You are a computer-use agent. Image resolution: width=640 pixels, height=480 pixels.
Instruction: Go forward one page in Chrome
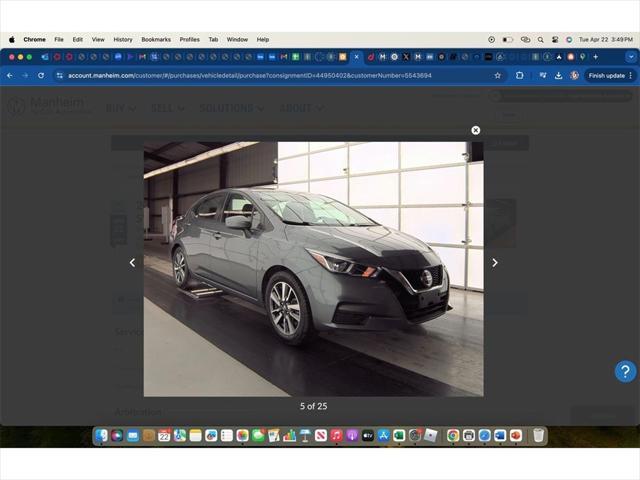click(x=25, y=76)
